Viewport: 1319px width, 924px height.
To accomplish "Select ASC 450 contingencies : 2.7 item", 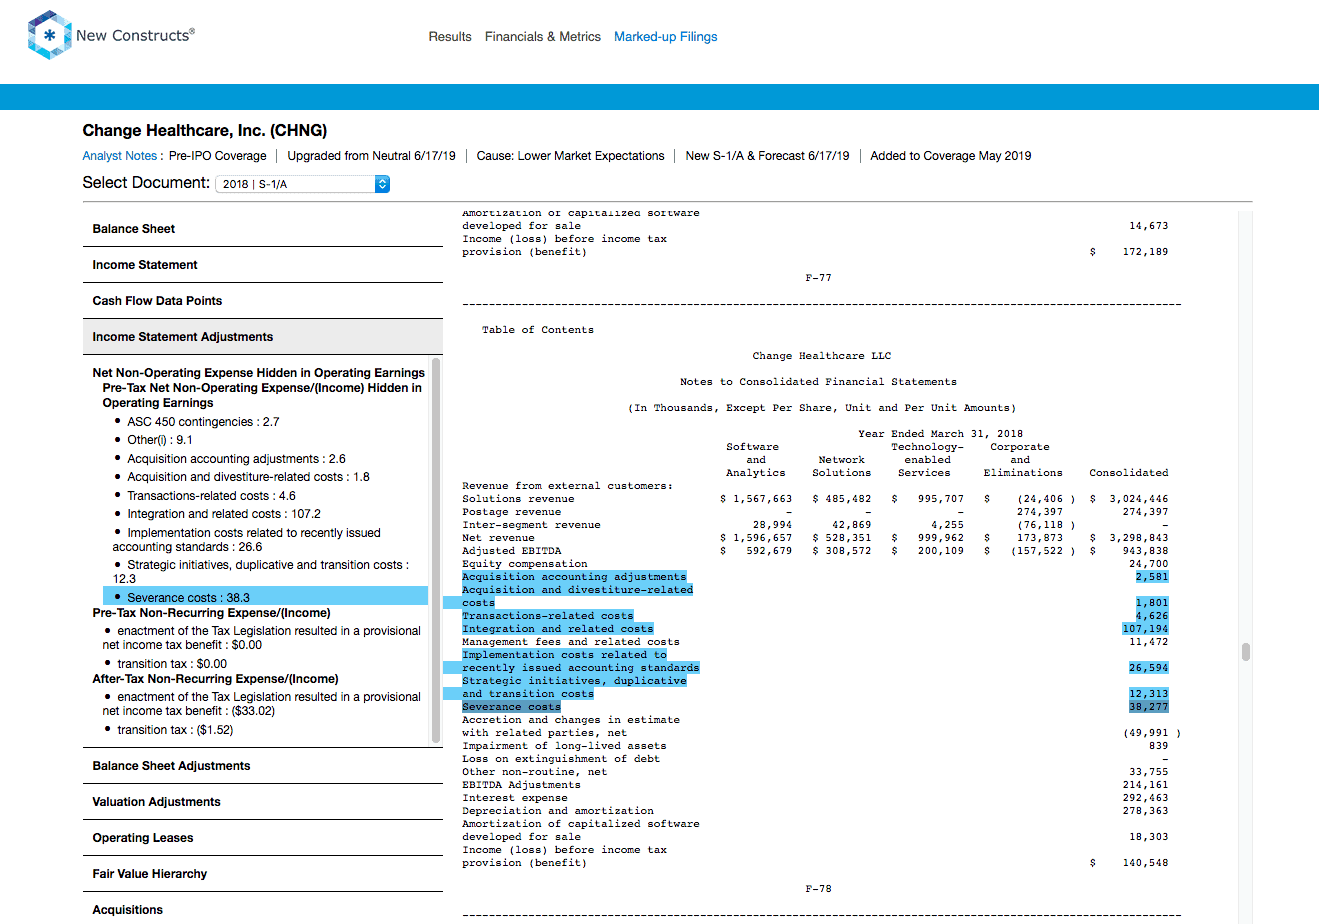I will point(203,422).
